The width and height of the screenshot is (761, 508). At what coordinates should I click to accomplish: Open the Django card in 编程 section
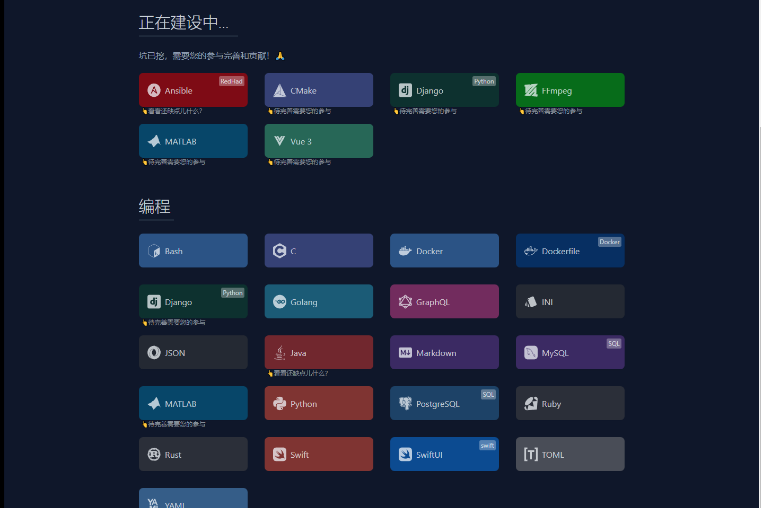[x=193, y=301]
